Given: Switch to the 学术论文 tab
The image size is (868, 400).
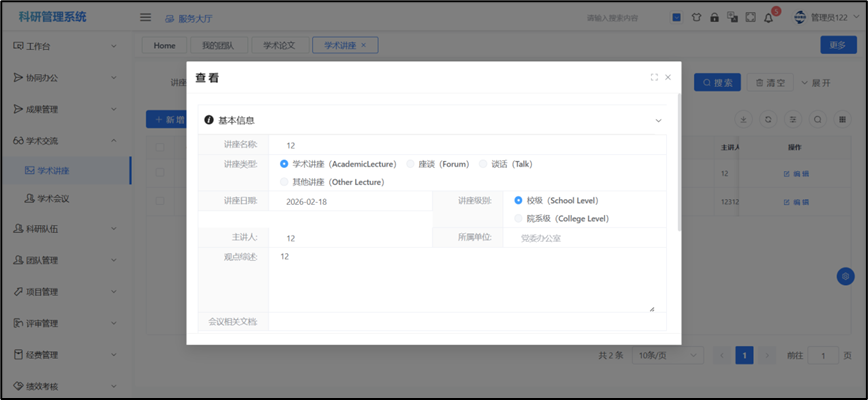Looking at the screenshot, I should pos(279,45).
